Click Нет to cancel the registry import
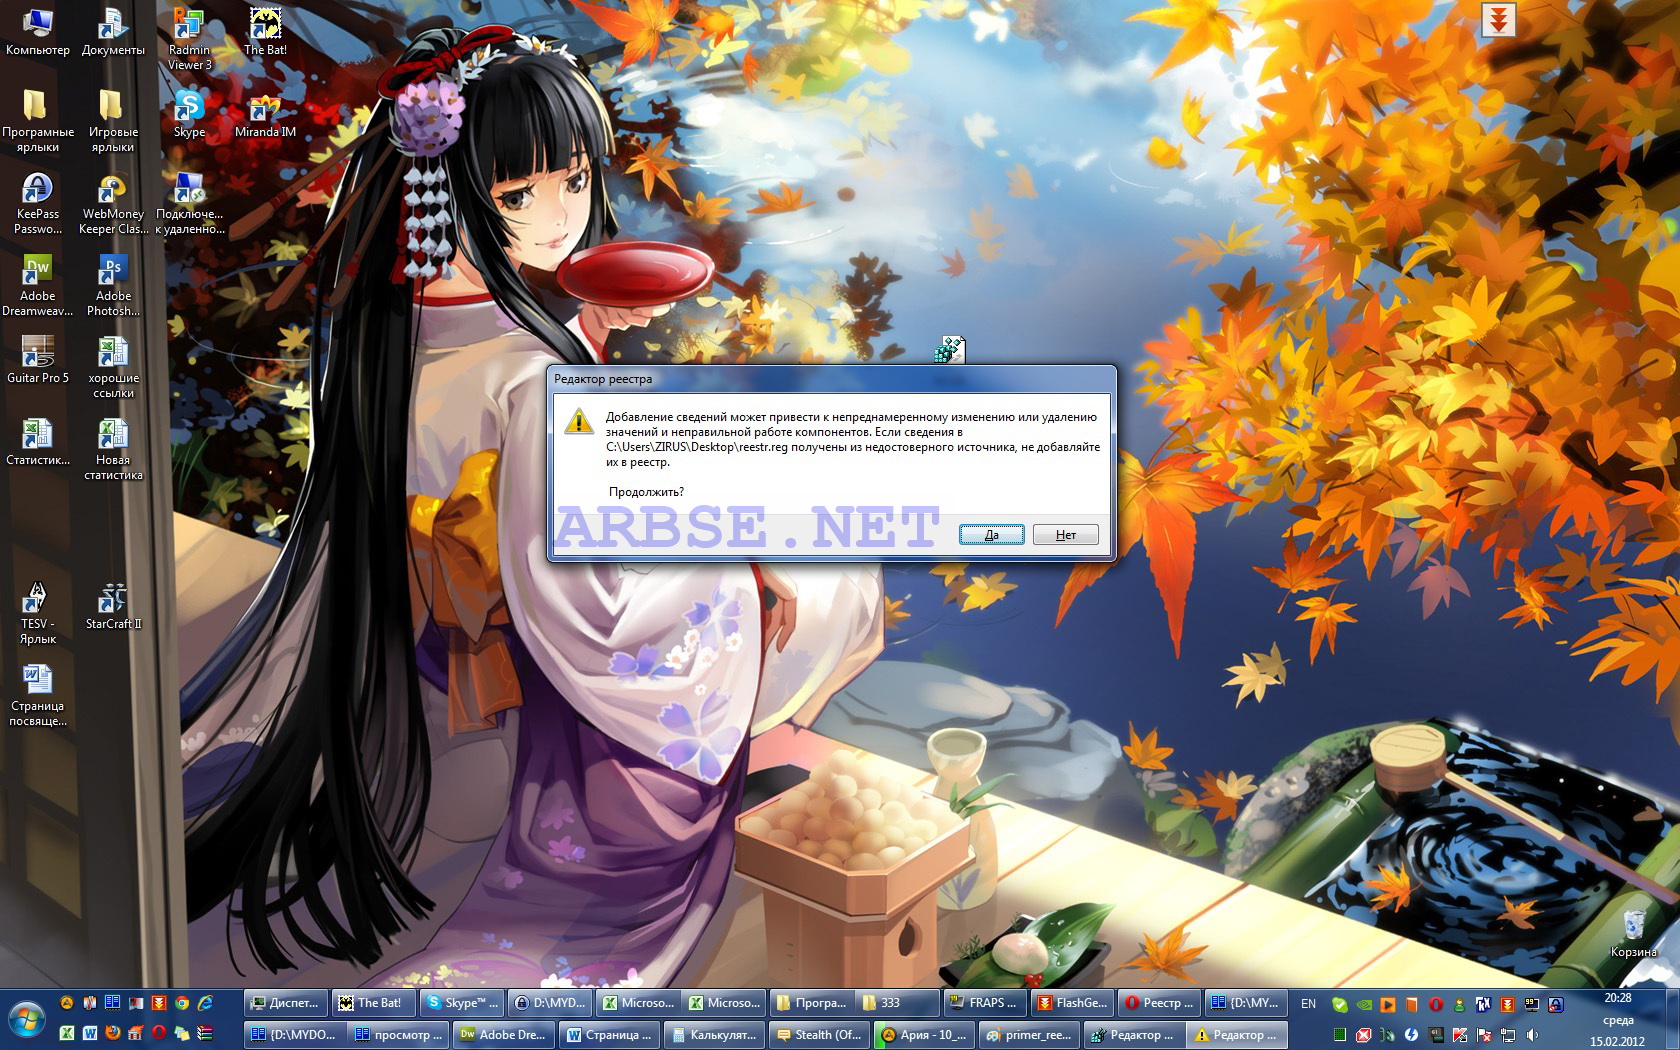The height and width of the screenshot is (1050, 1680). point(1066,535)
